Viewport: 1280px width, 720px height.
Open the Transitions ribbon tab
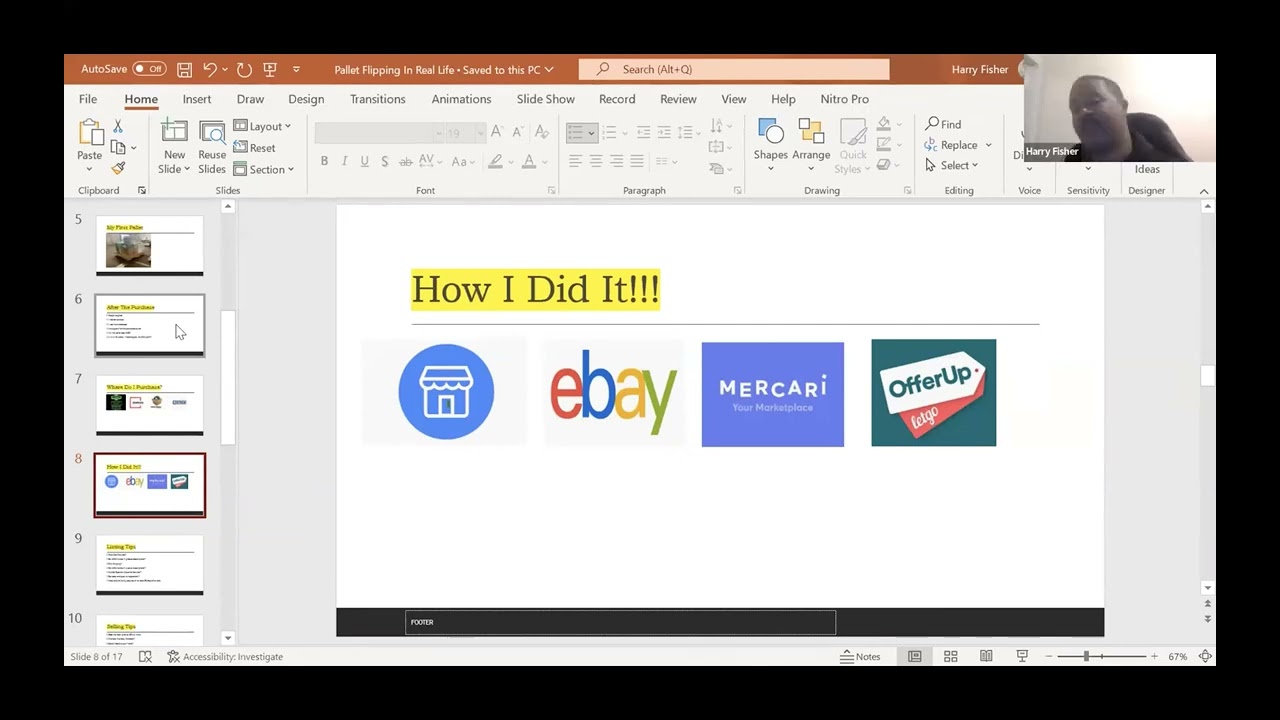click(378, 99)
